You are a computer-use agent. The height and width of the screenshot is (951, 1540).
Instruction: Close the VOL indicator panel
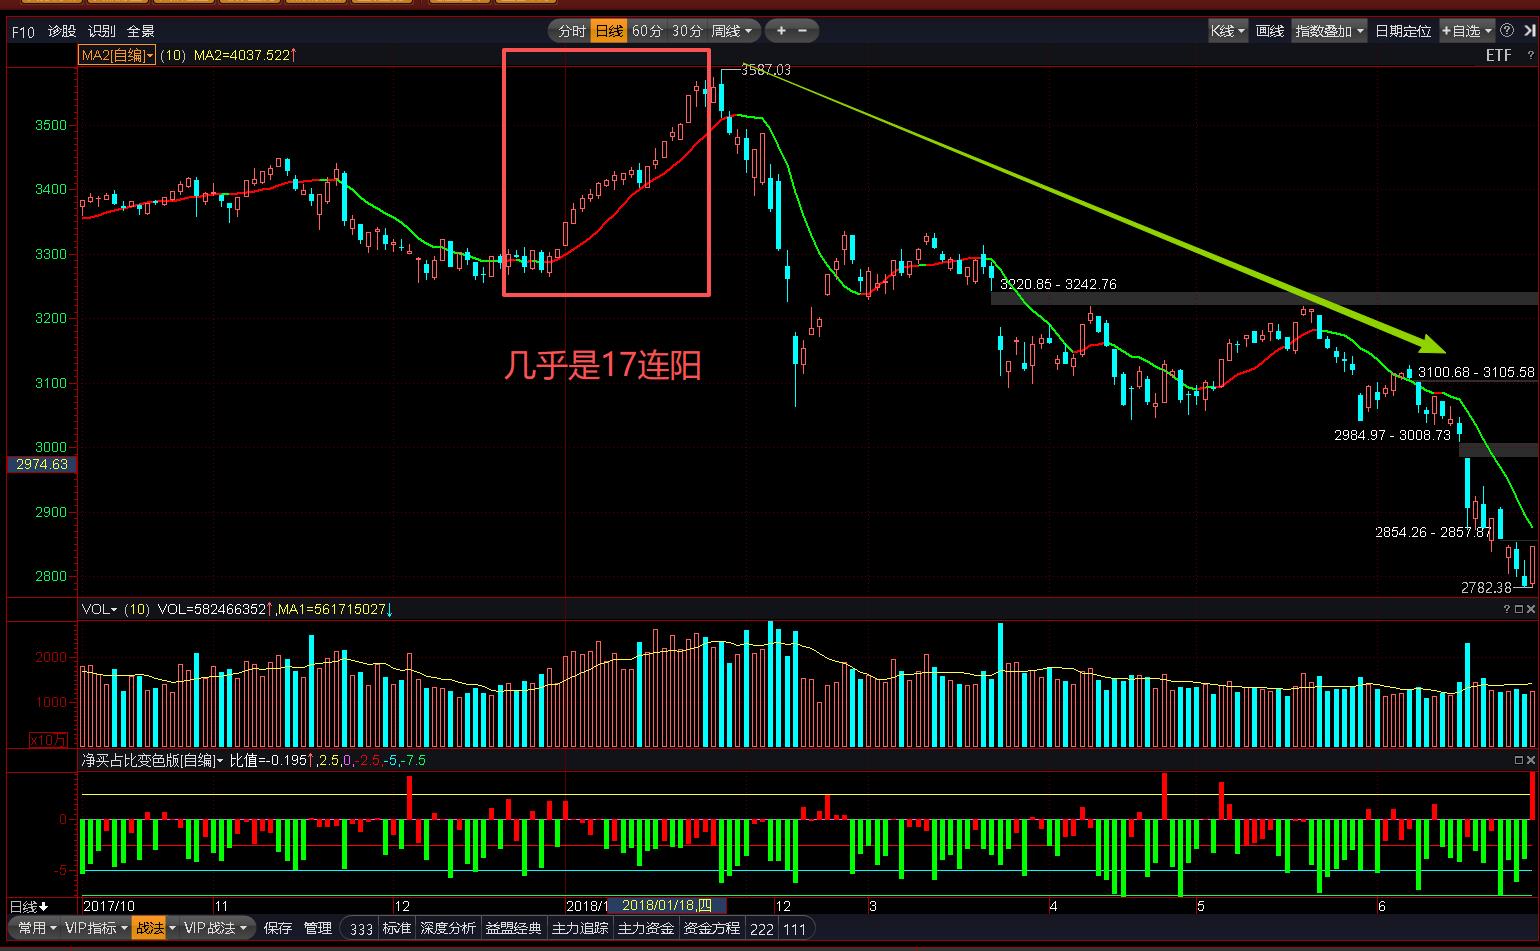point(1531,609)
